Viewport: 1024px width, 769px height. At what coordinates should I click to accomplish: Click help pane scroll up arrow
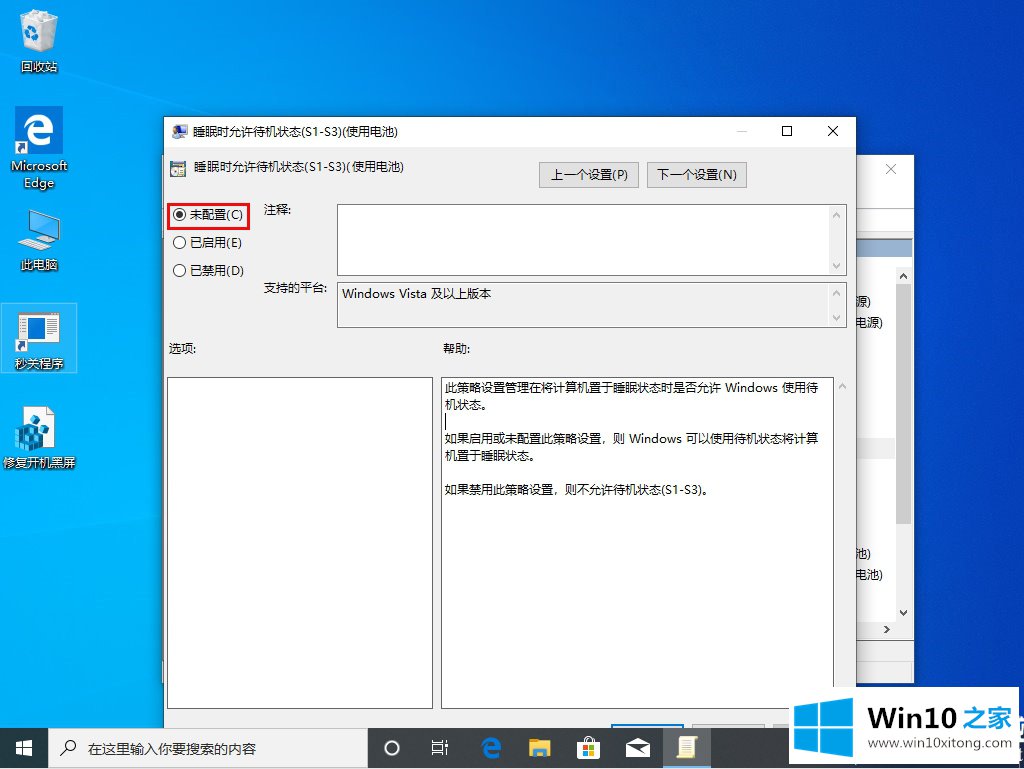point(842,386)
